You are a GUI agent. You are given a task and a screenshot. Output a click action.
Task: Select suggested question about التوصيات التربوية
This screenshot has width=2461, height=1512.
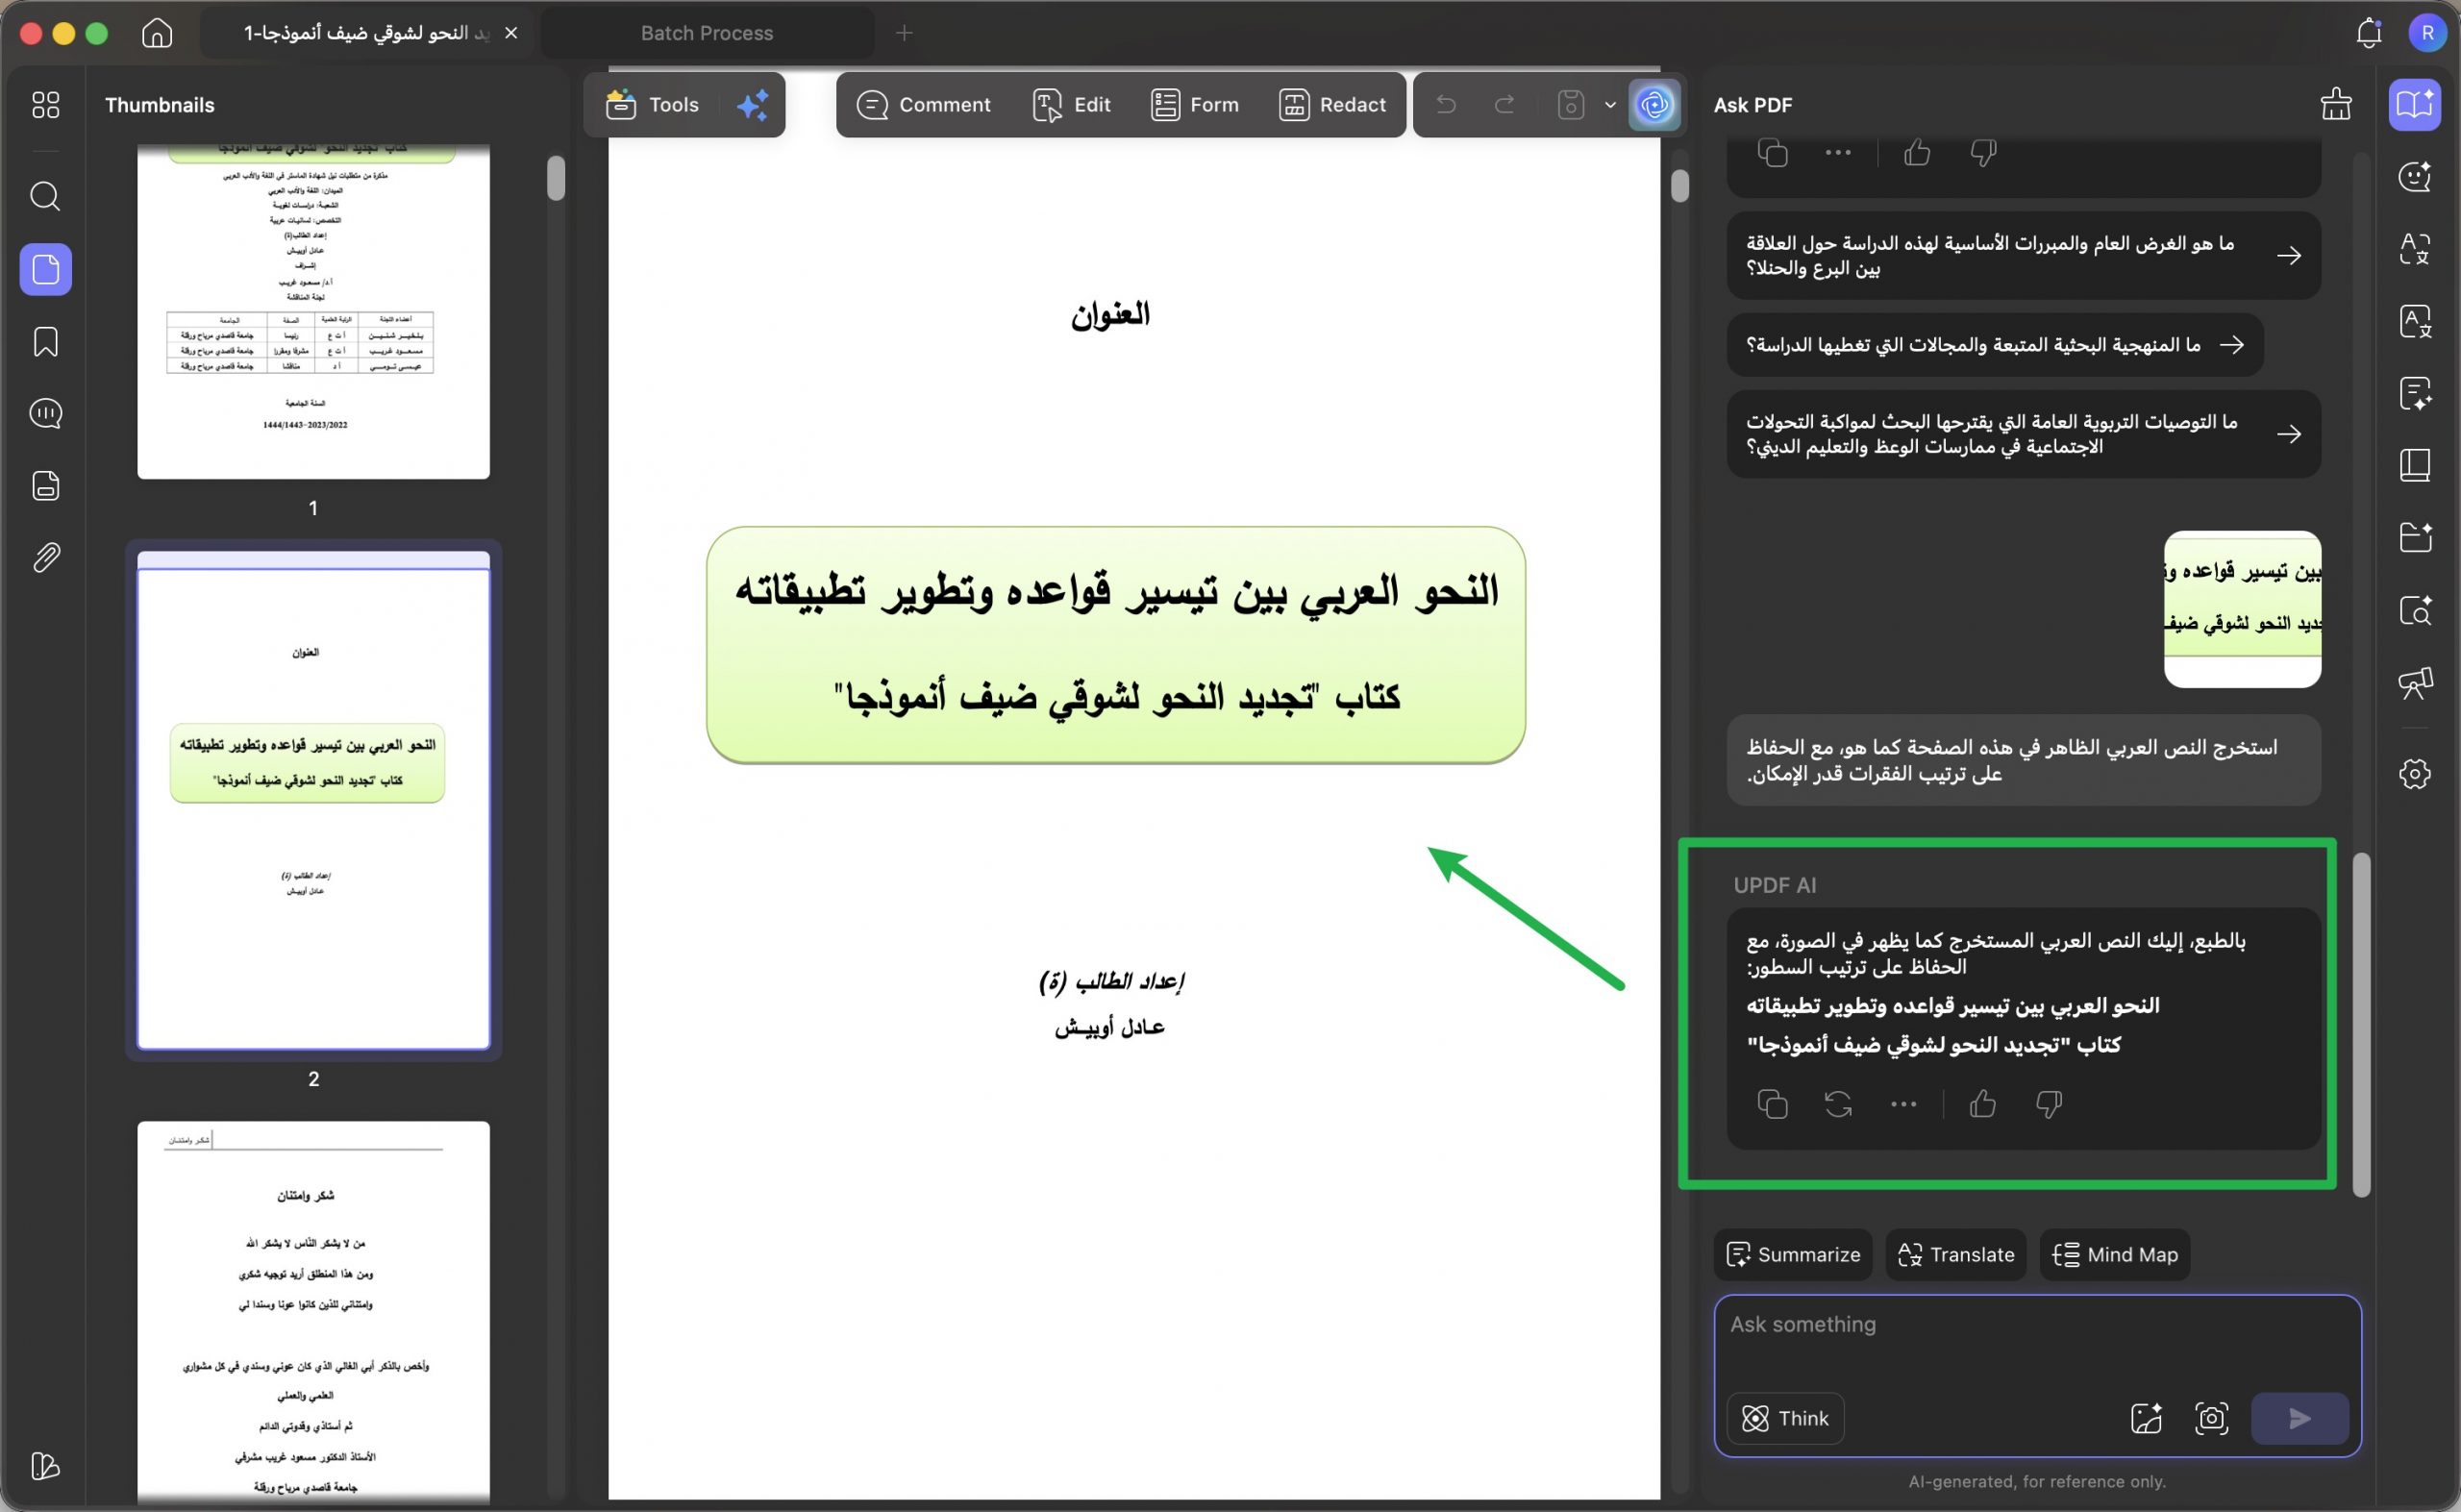coord(2023,434)
